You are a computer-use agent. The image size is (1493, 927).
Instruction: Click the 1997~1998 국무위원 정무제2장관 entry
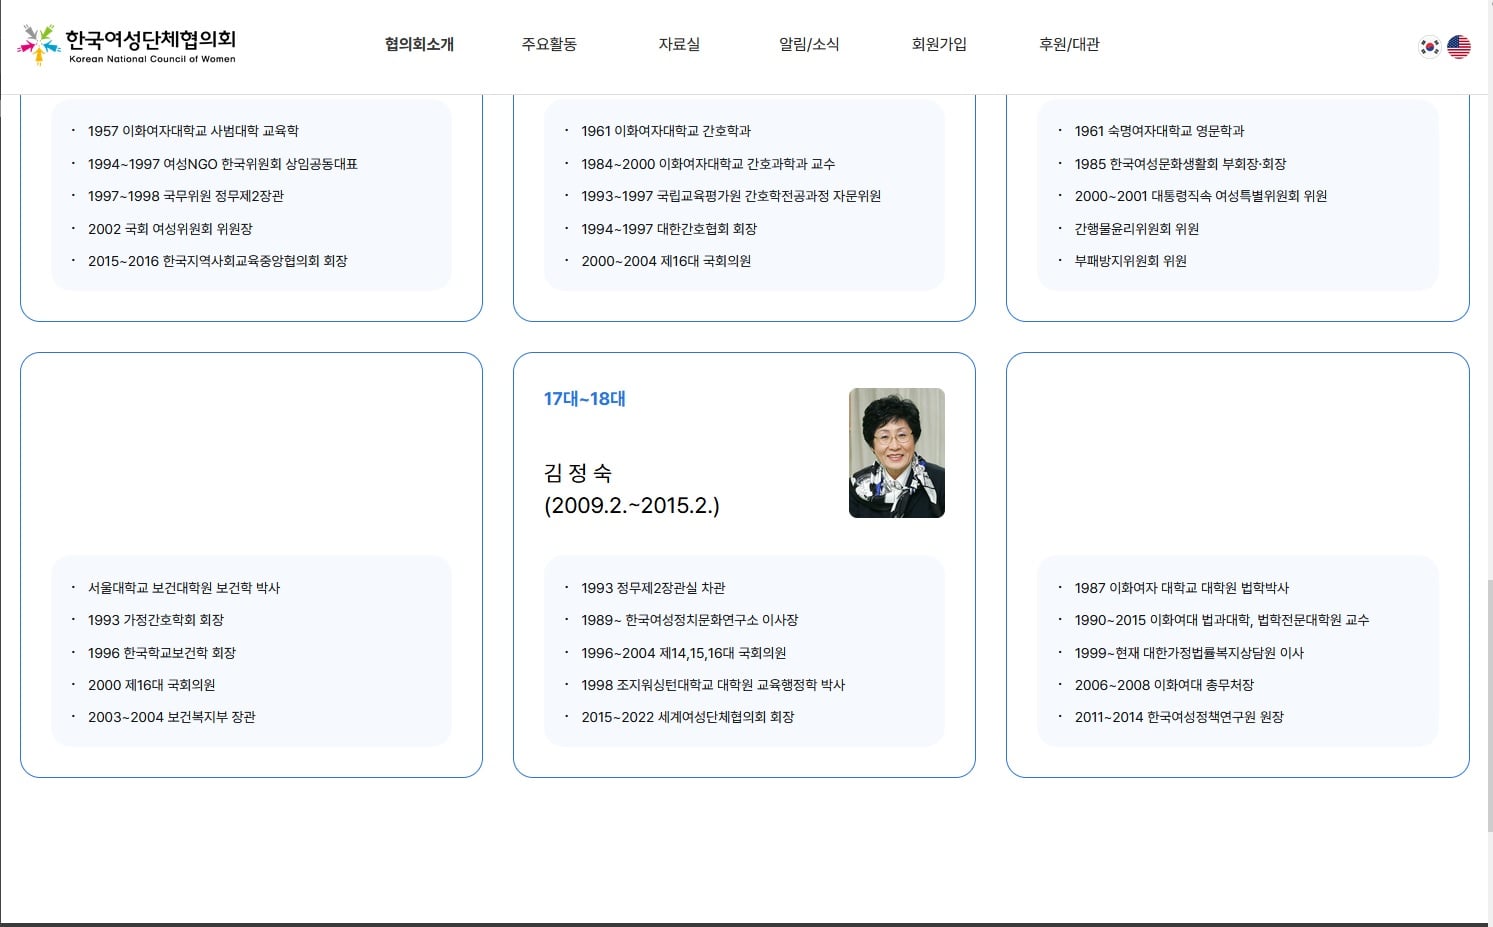coord(186,196)
